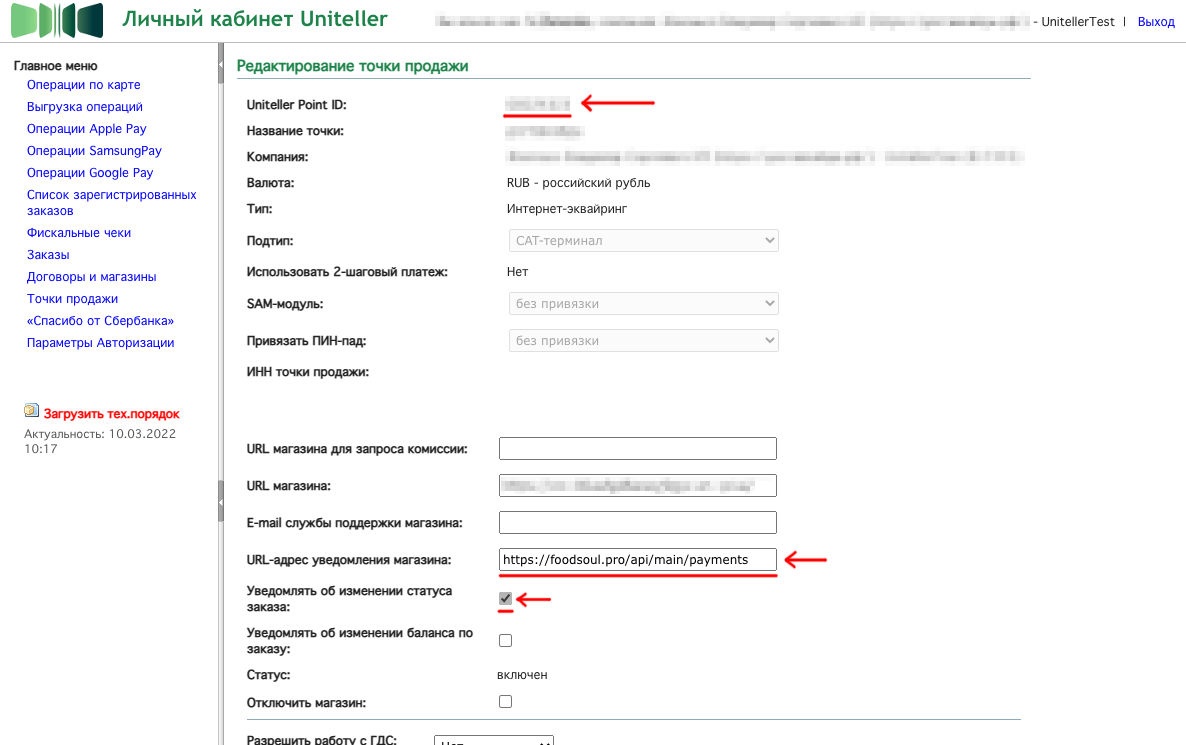Image resolution: width=1186 pixels, height=745 pixels.
Task: Select Фискальные чеки menu entry
Action: pyautogui.click(x=79, y=233)
